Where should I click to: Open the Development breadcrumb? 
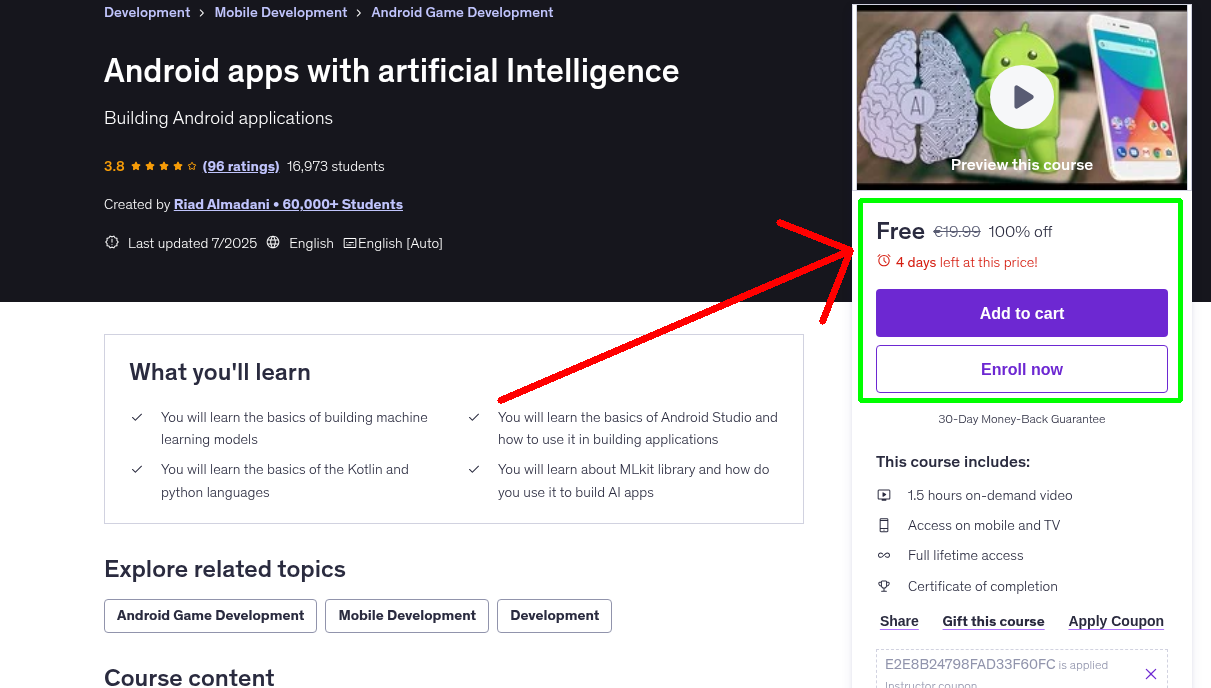[x=147, y=13]
